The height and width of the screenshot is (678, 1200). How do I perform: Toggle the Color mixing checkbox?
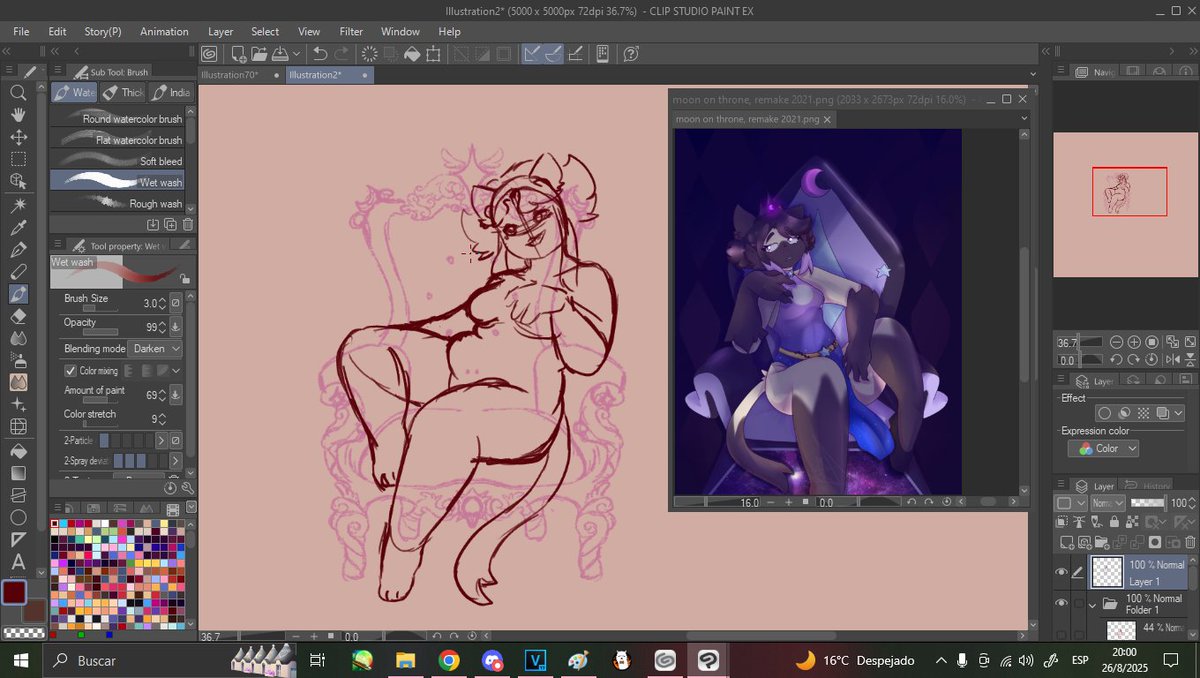70,371
